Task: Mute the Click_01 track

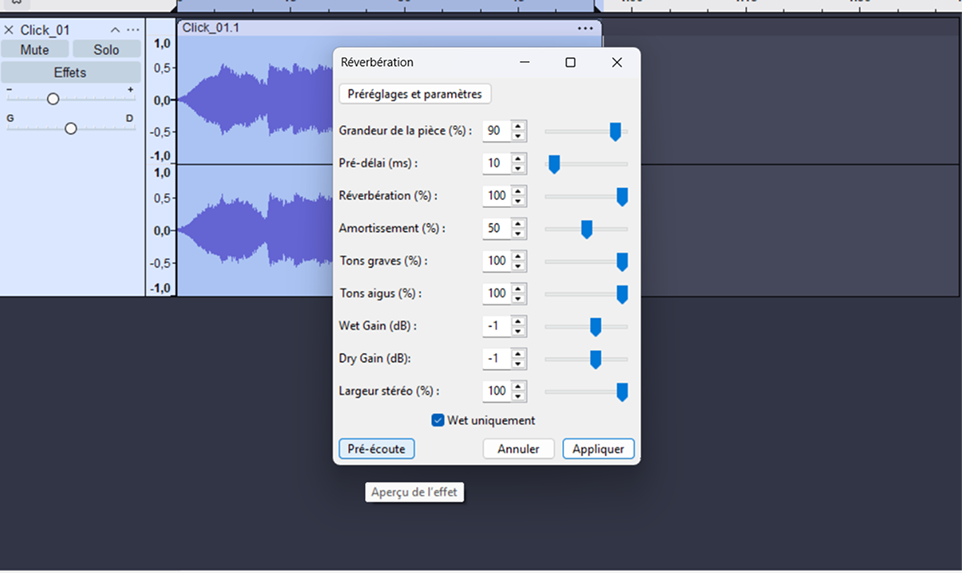Action: point(35,50)
